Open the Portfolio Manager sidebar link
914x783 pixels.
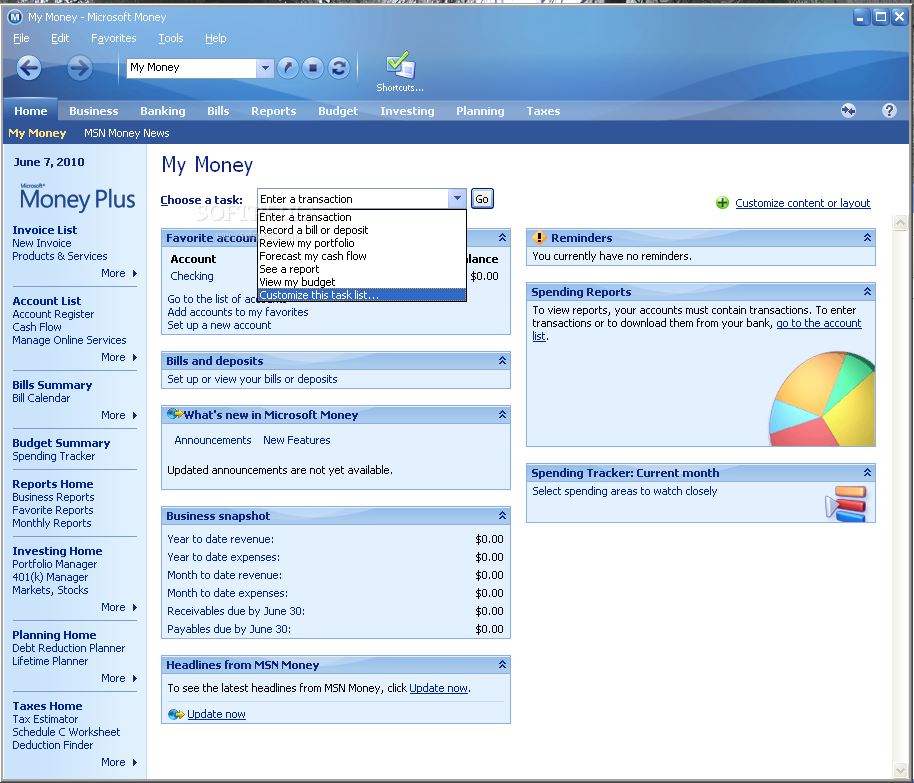pyautogui.click(x=55, y=564)
